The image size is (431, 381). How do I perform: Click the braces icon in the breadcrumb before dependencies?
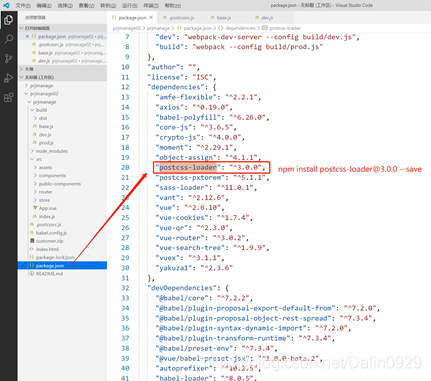click(220, 28)
